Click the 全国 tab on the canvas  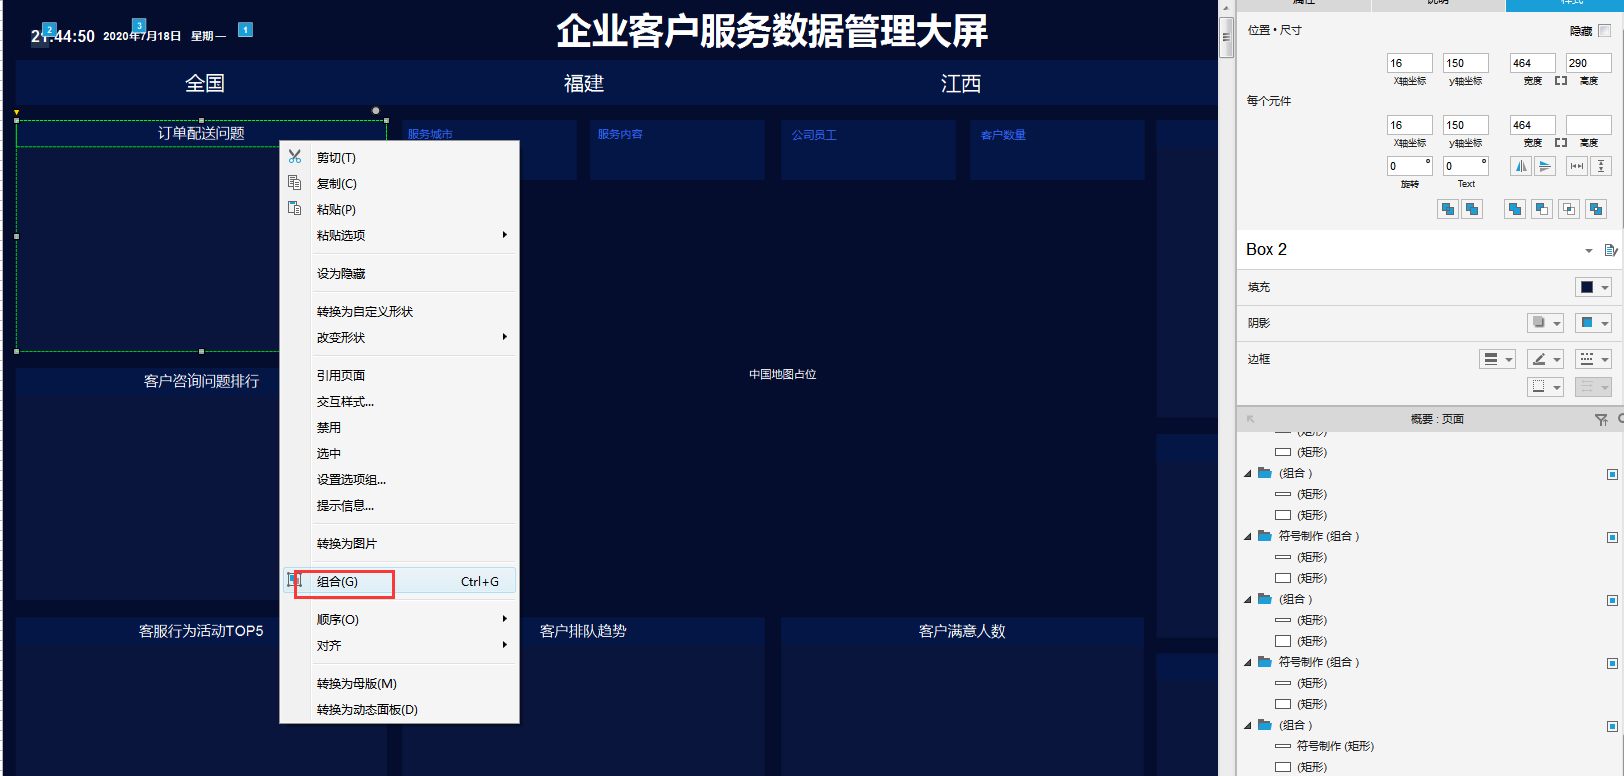205,84
